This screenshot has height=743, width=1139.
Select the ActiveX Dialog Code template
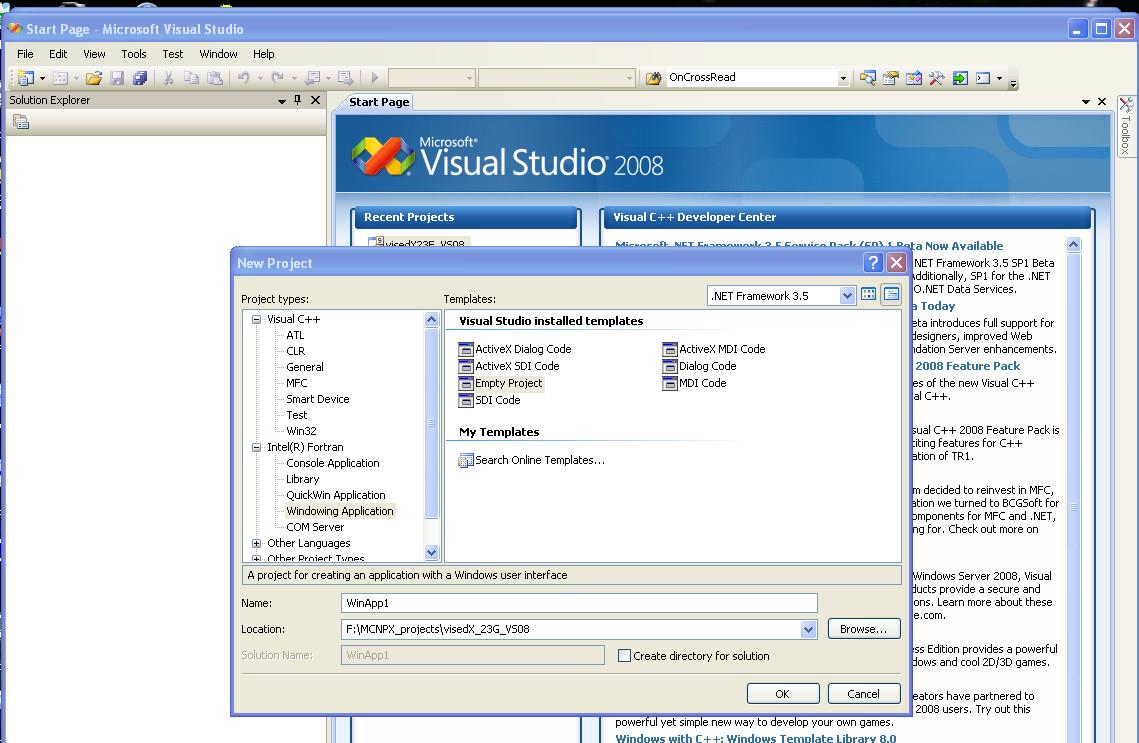tap(515, 349)
